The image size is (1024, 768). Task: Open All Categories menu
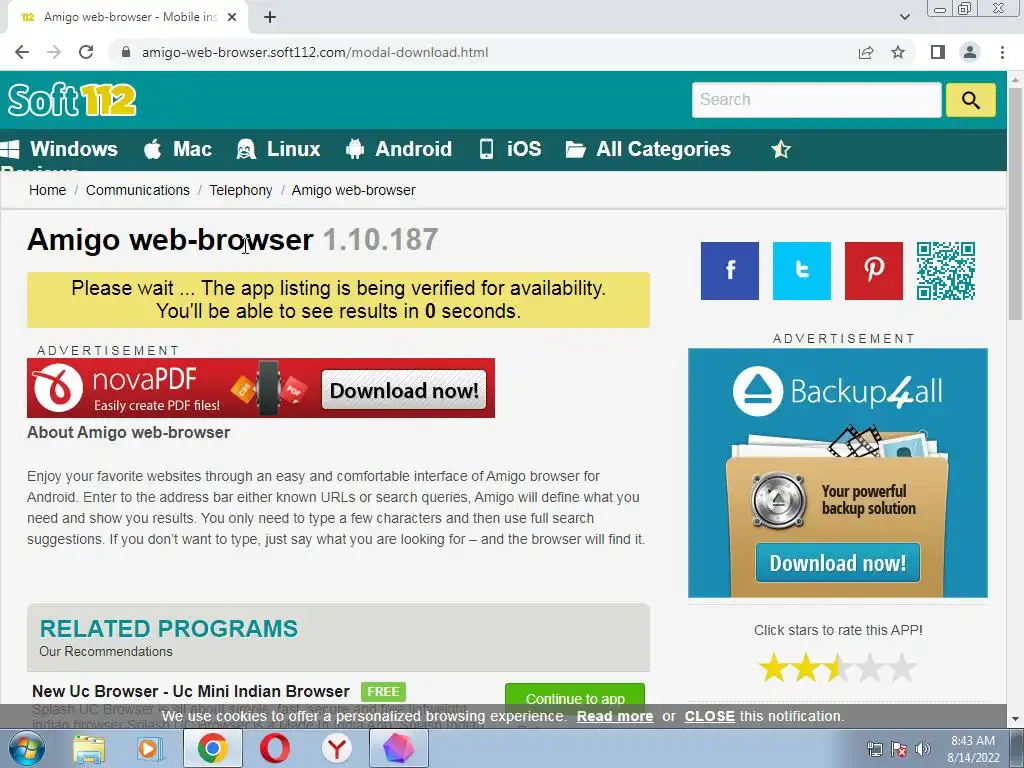tap(648, 149)
